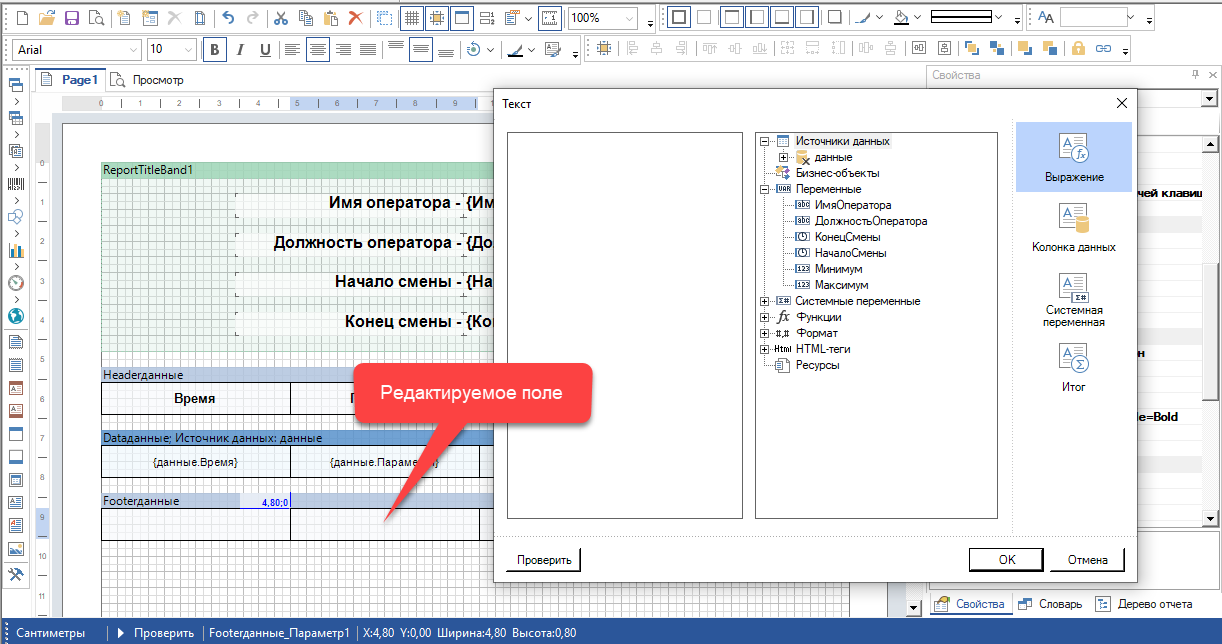Open report preview via magnifier page icon
This screenshot has height=644, width=1222.
[95, 18]
